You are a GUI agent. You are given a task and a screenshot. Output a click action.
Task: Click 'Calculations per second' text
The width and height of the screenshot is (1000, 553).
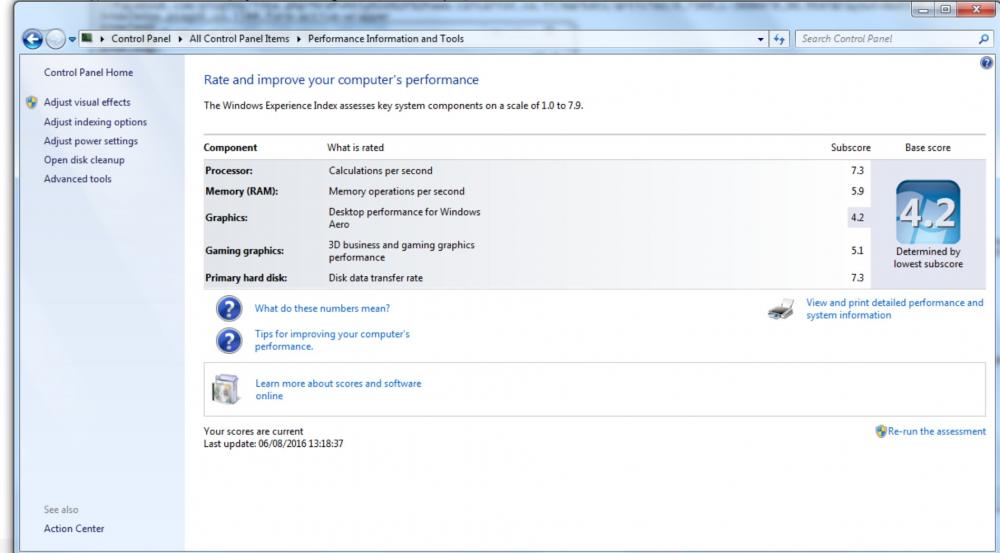380,171
